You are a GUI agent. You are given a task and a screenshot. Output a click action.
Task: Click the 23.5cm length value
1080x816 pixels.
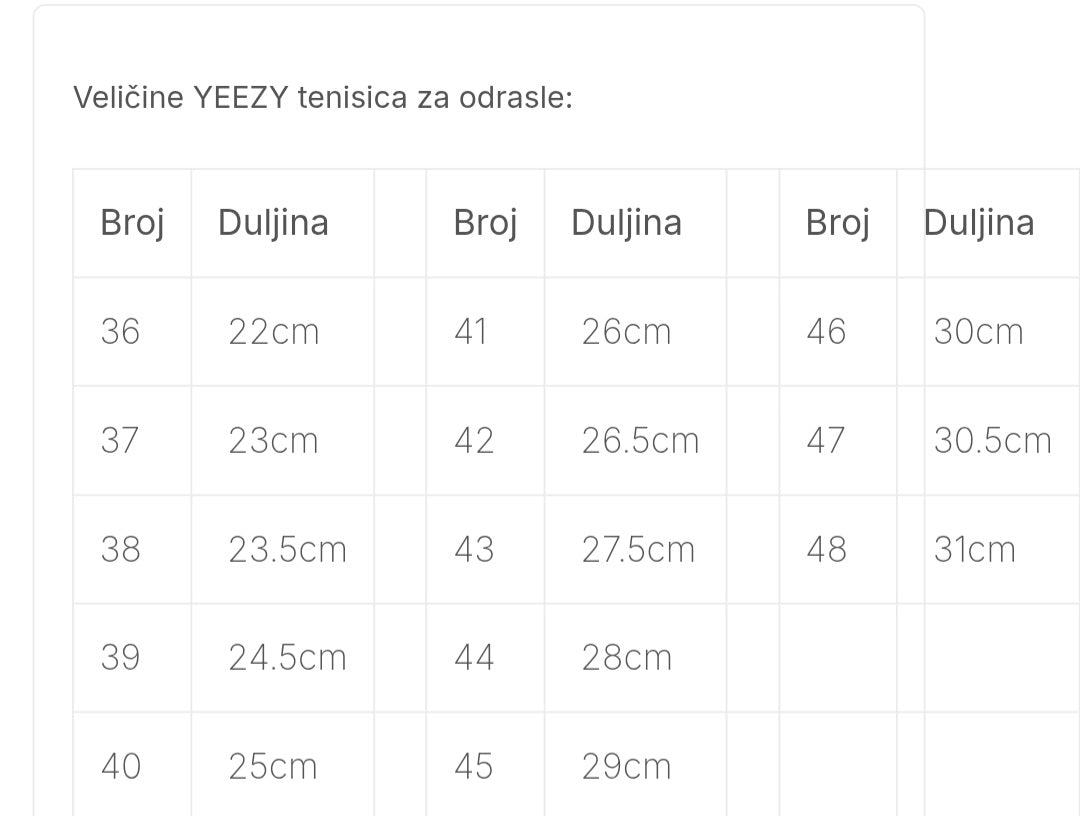click(287, 550)
